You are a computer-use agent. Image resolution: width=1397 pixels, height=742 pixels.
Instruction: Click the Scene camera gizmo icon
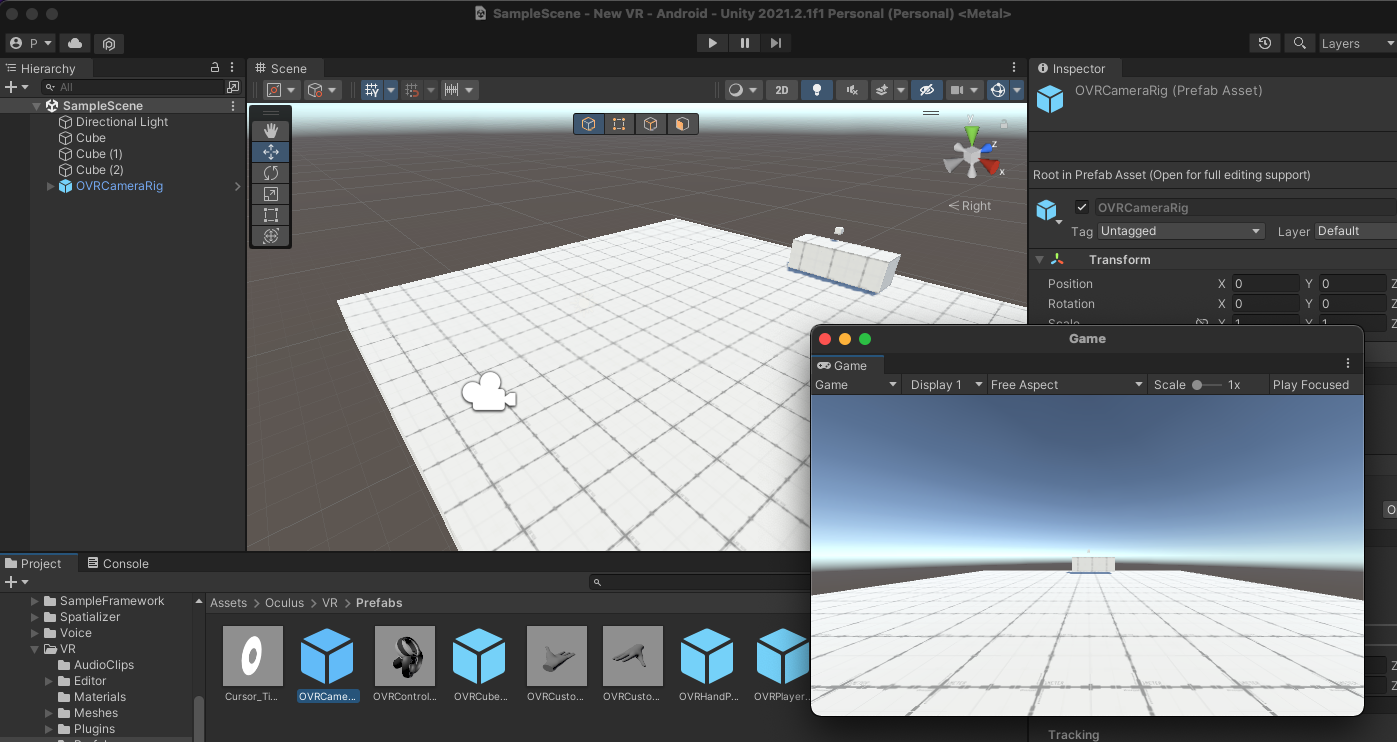tap(488, 392)
